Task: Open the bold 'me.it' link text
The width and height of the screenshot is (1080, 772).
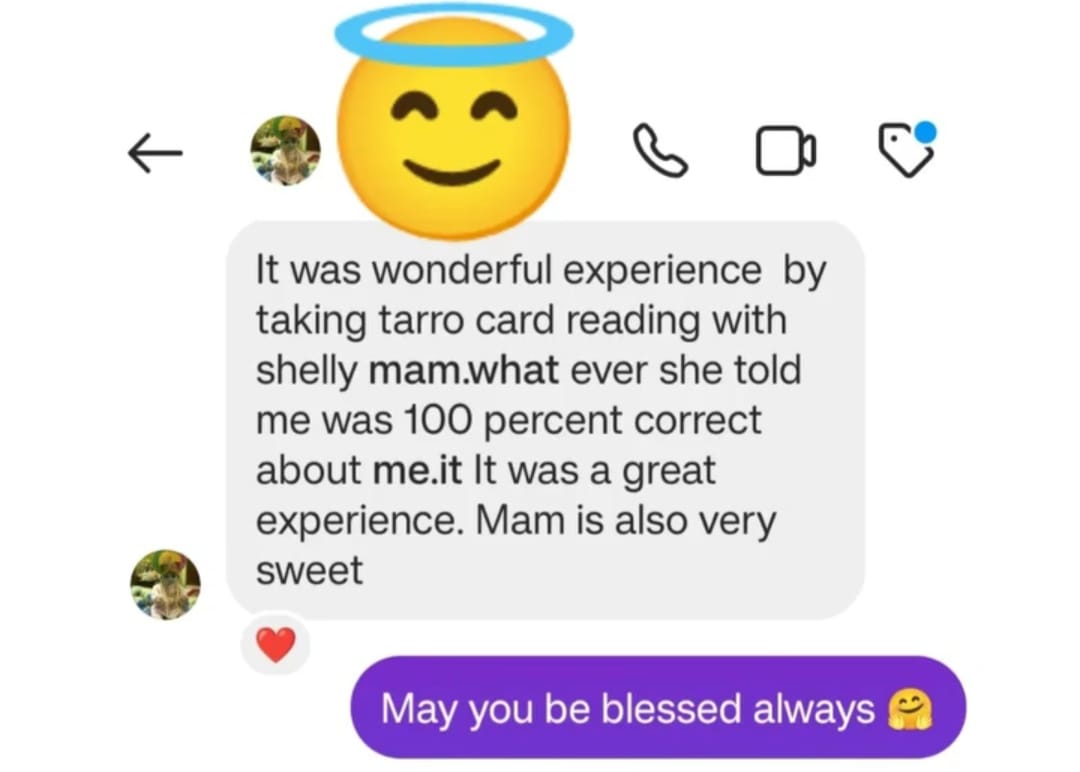Action: tap(417, 470)
